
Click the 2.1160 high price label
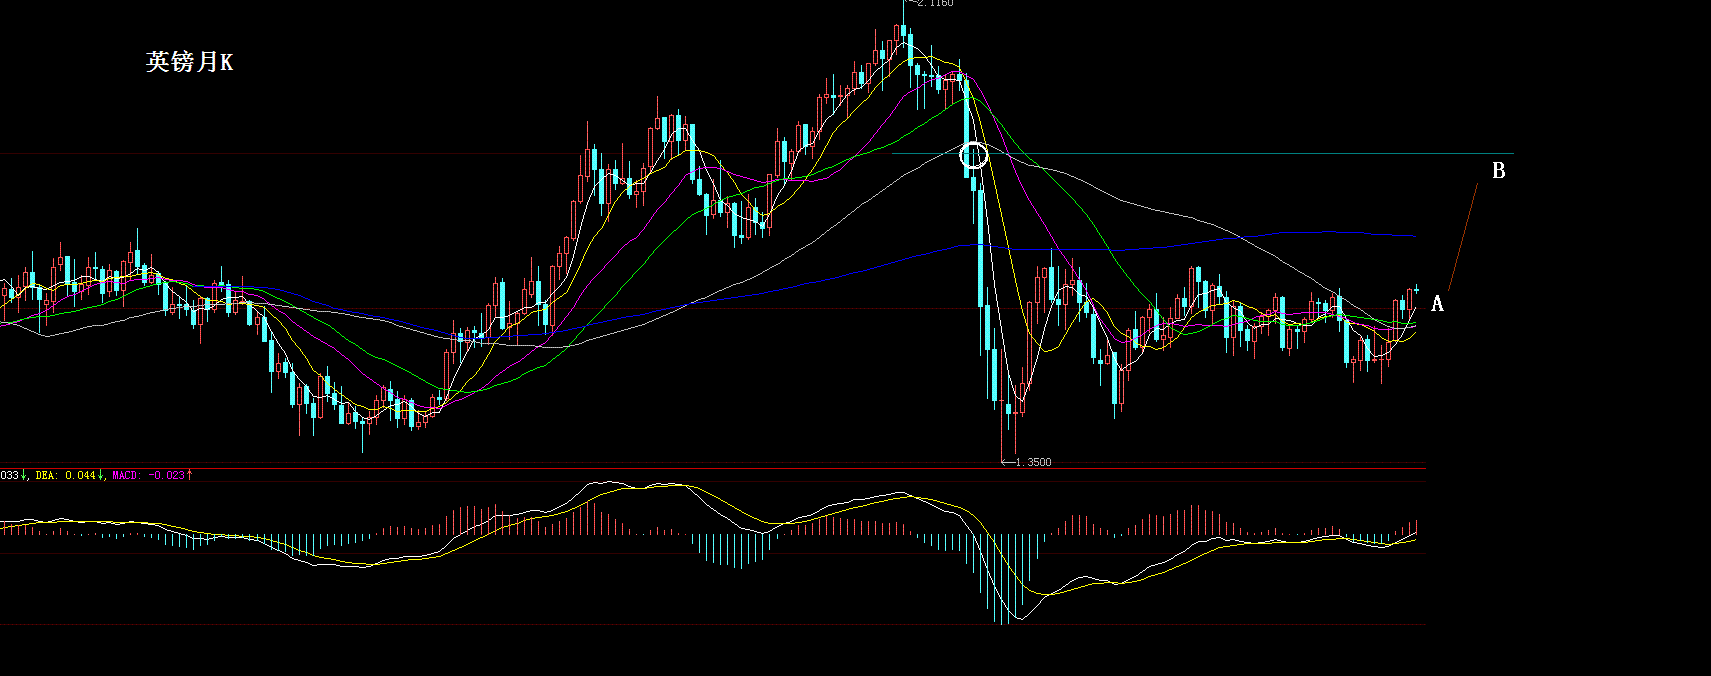pyautogui.click(x=935, y=3)
